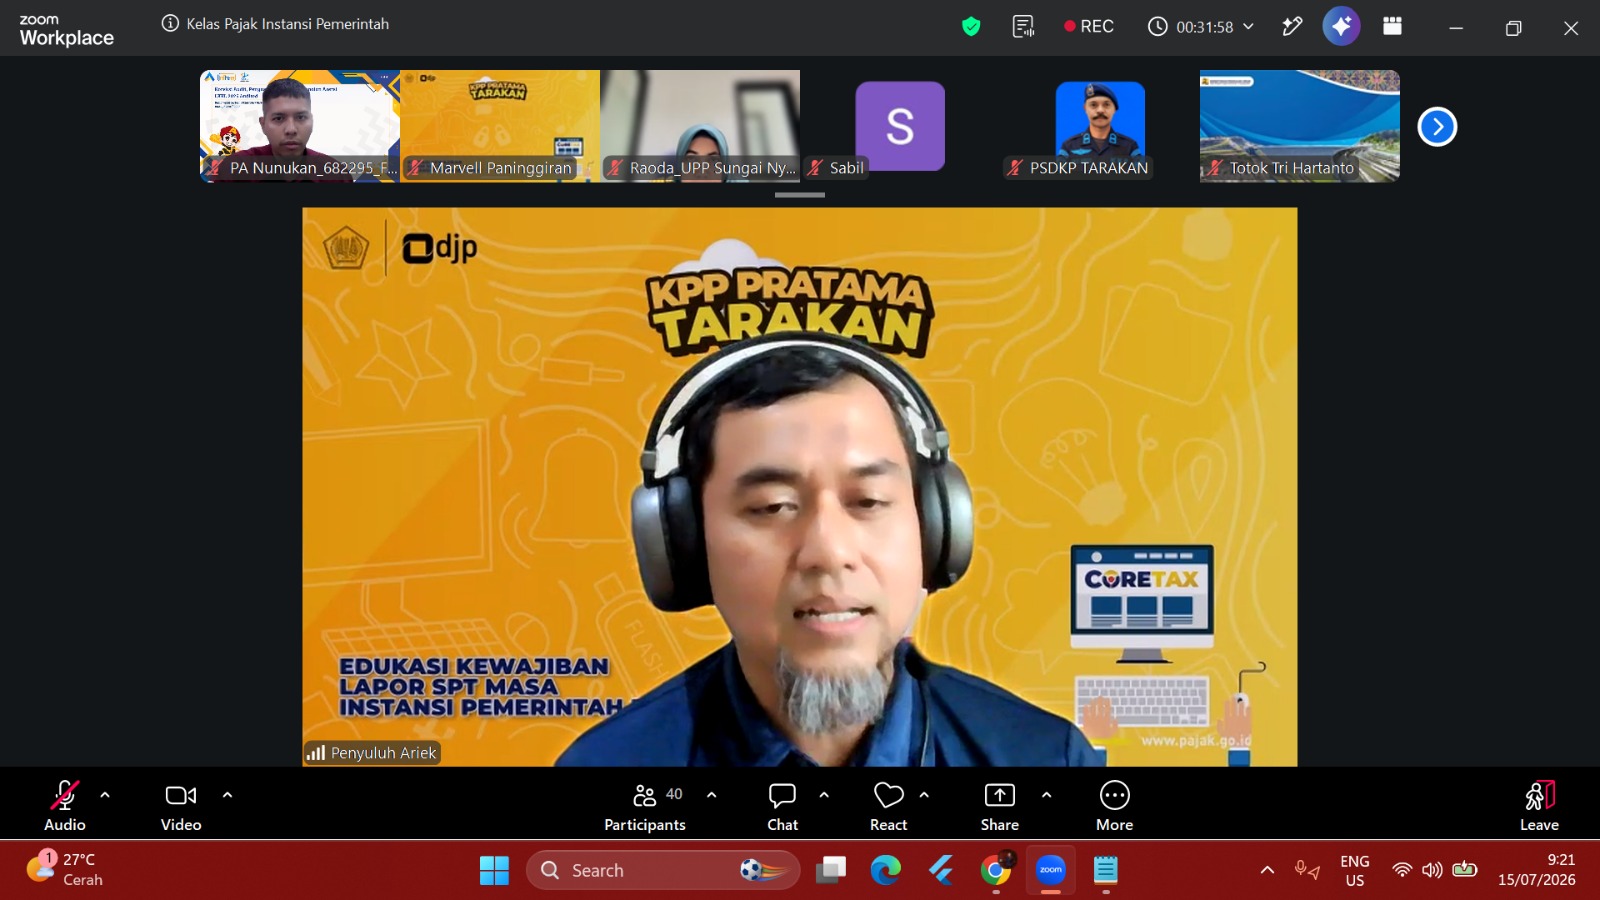
Task: Select the Totok Tri Hartanto thumbnail
Action: click(1300, 126)
